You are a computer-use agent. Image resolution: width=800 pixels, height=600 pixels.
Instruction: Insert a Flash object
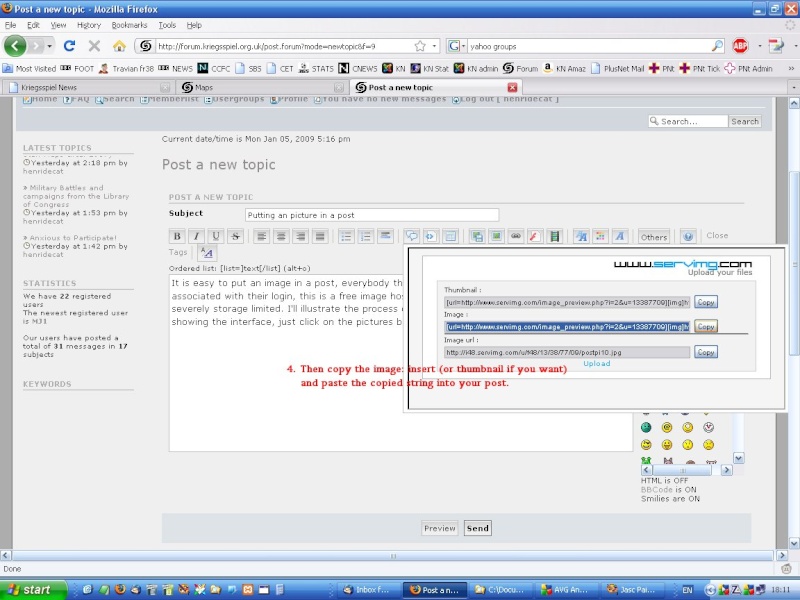point(535,236)
